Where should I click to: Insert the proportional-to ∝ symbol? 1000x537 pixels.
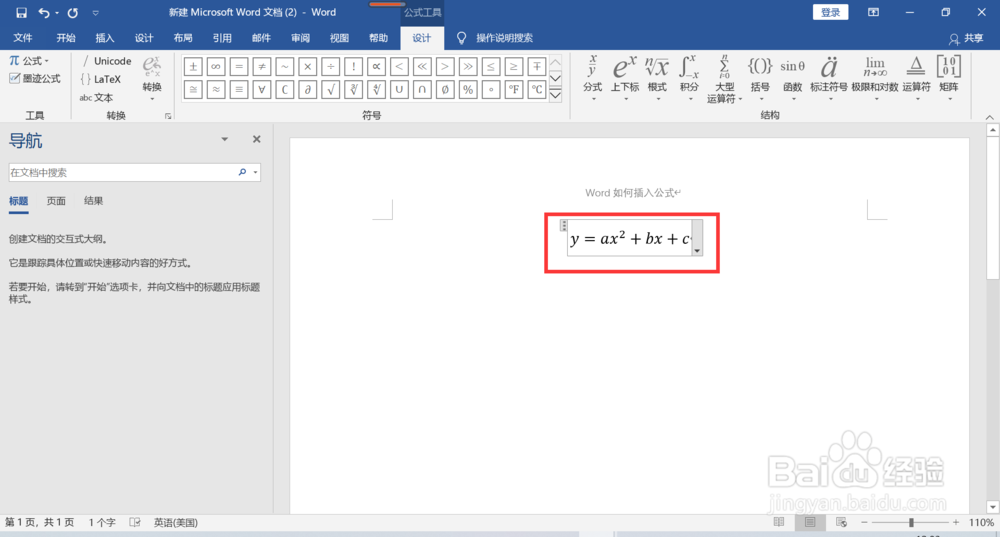376,66
